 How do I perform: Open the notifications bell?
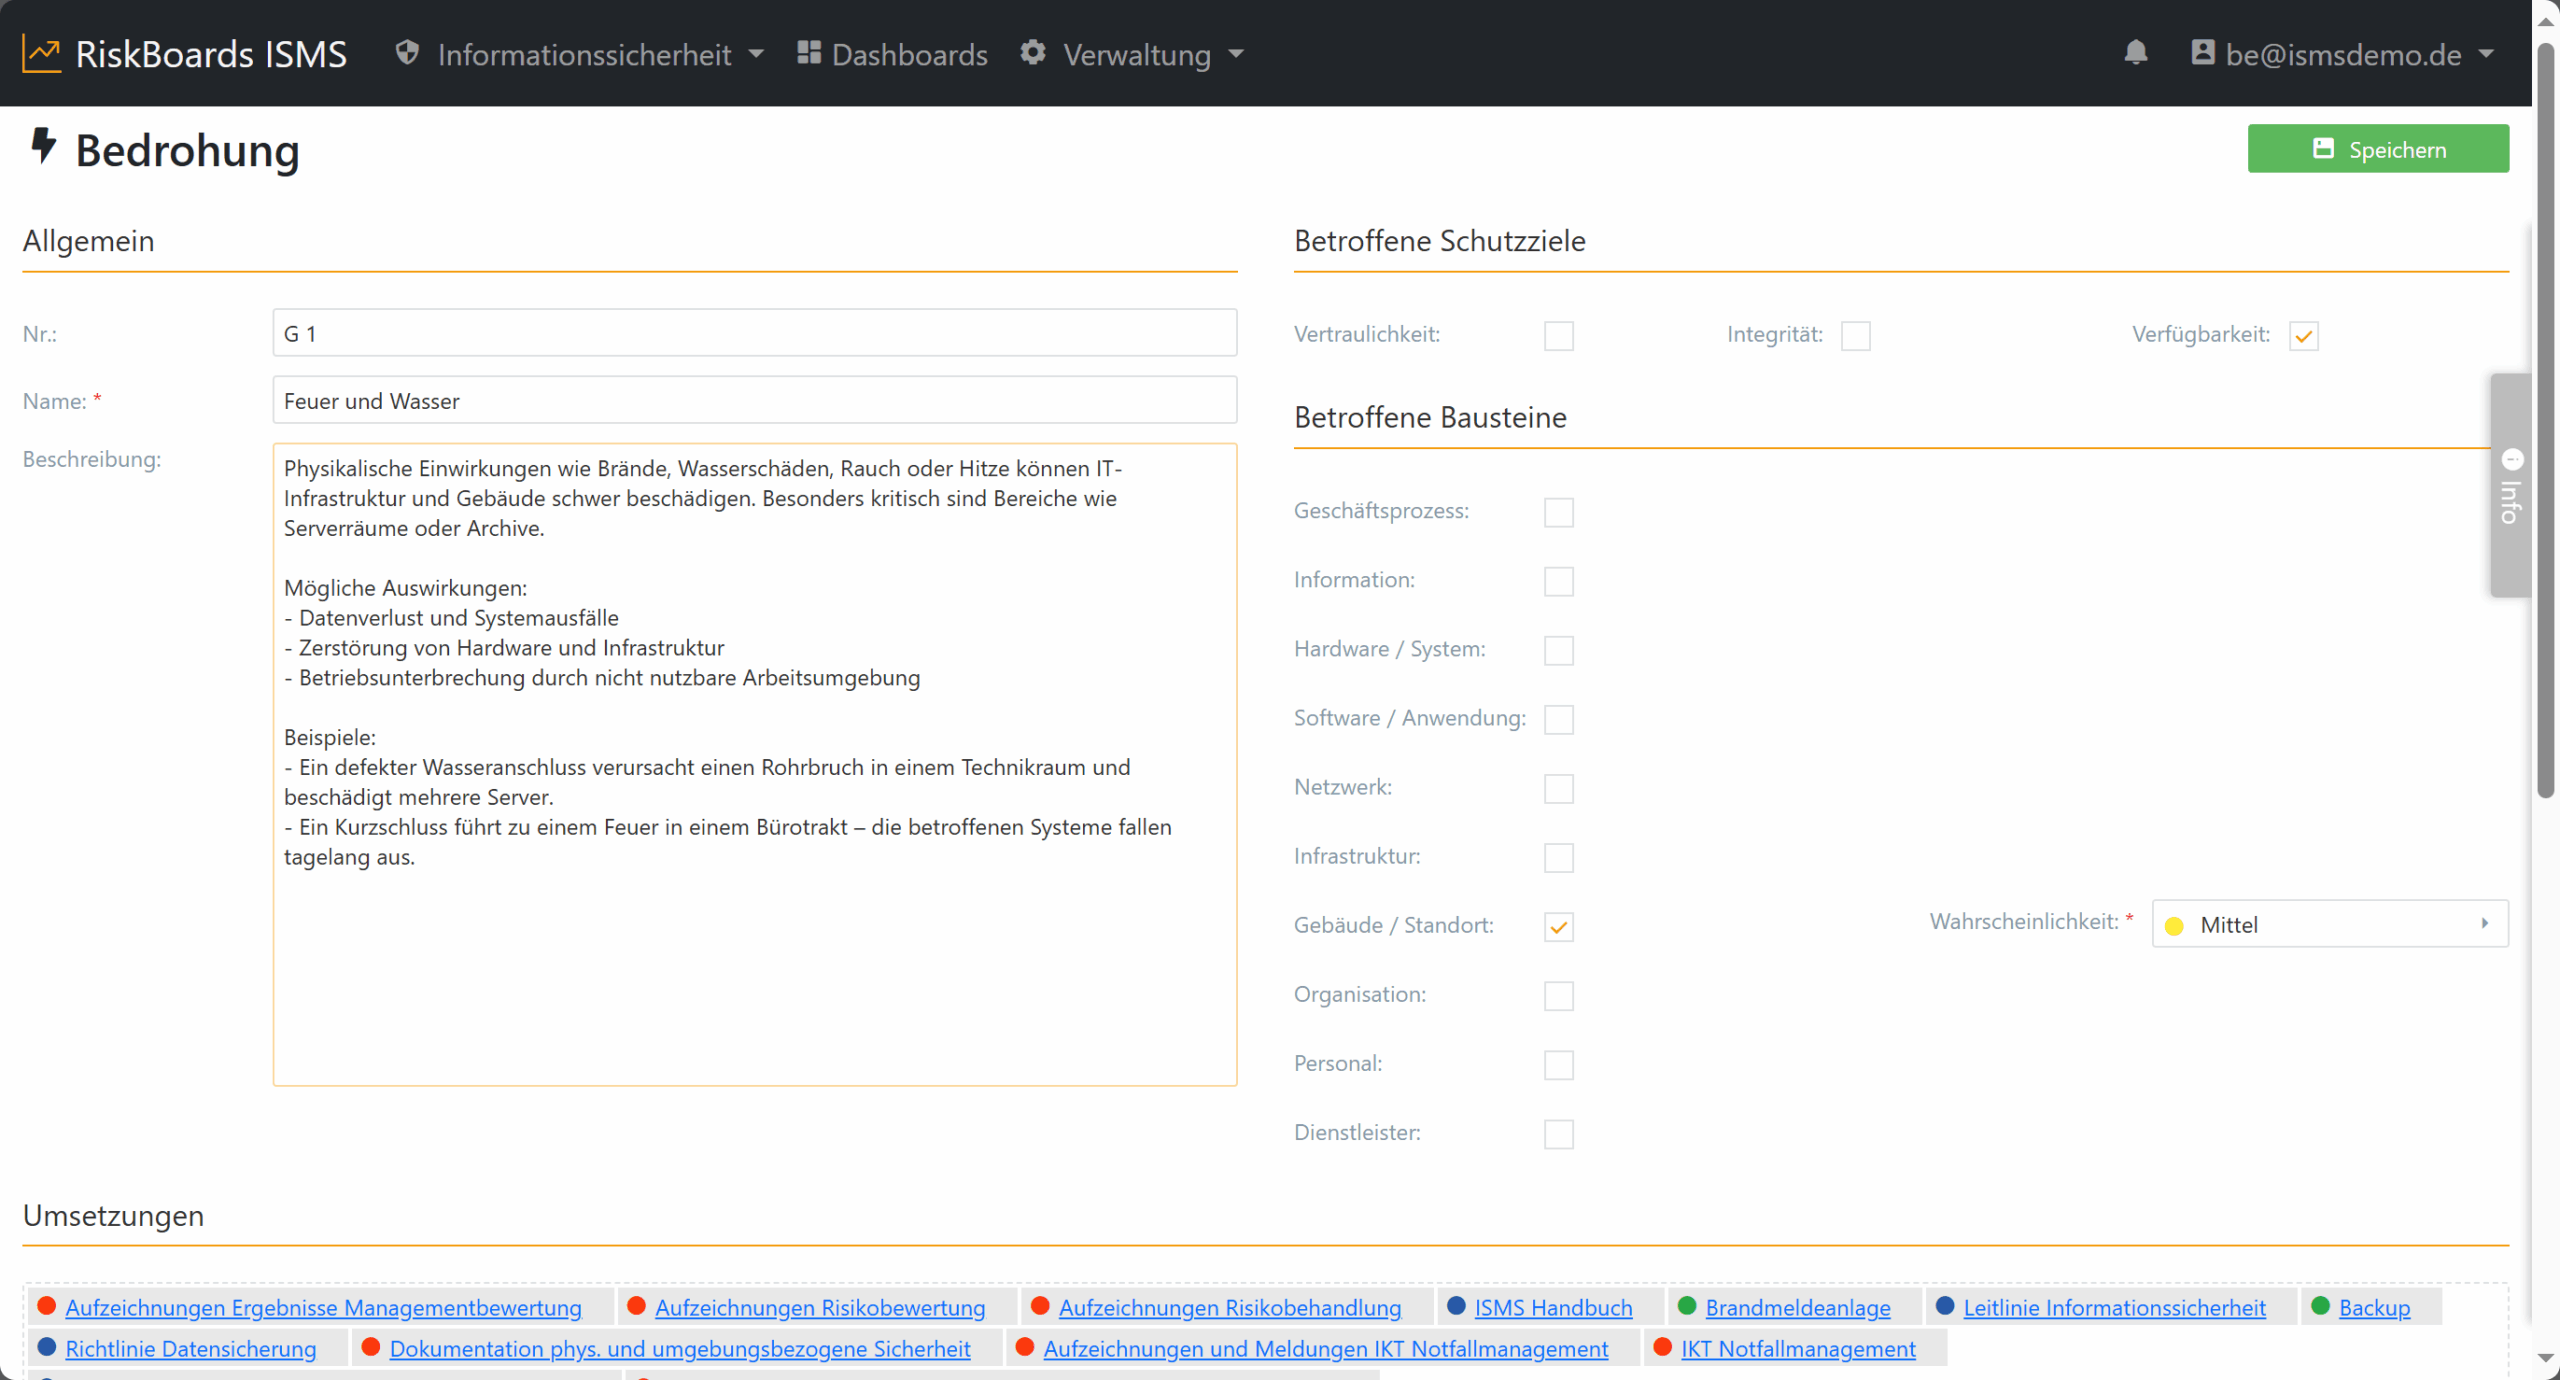click(x=2135, y=52)
